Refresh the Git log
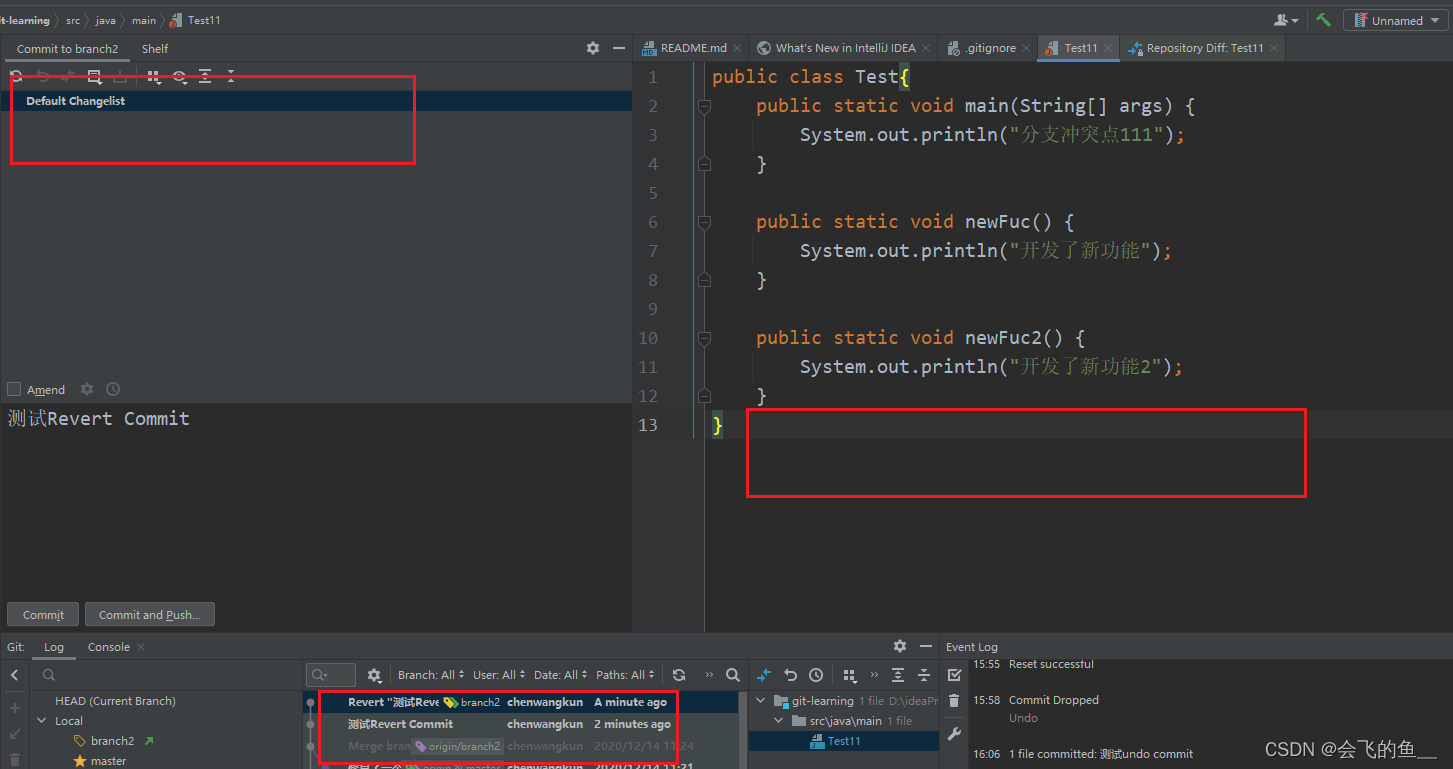The height and width of the screenshot is (769, 1453). pos(679,675)
